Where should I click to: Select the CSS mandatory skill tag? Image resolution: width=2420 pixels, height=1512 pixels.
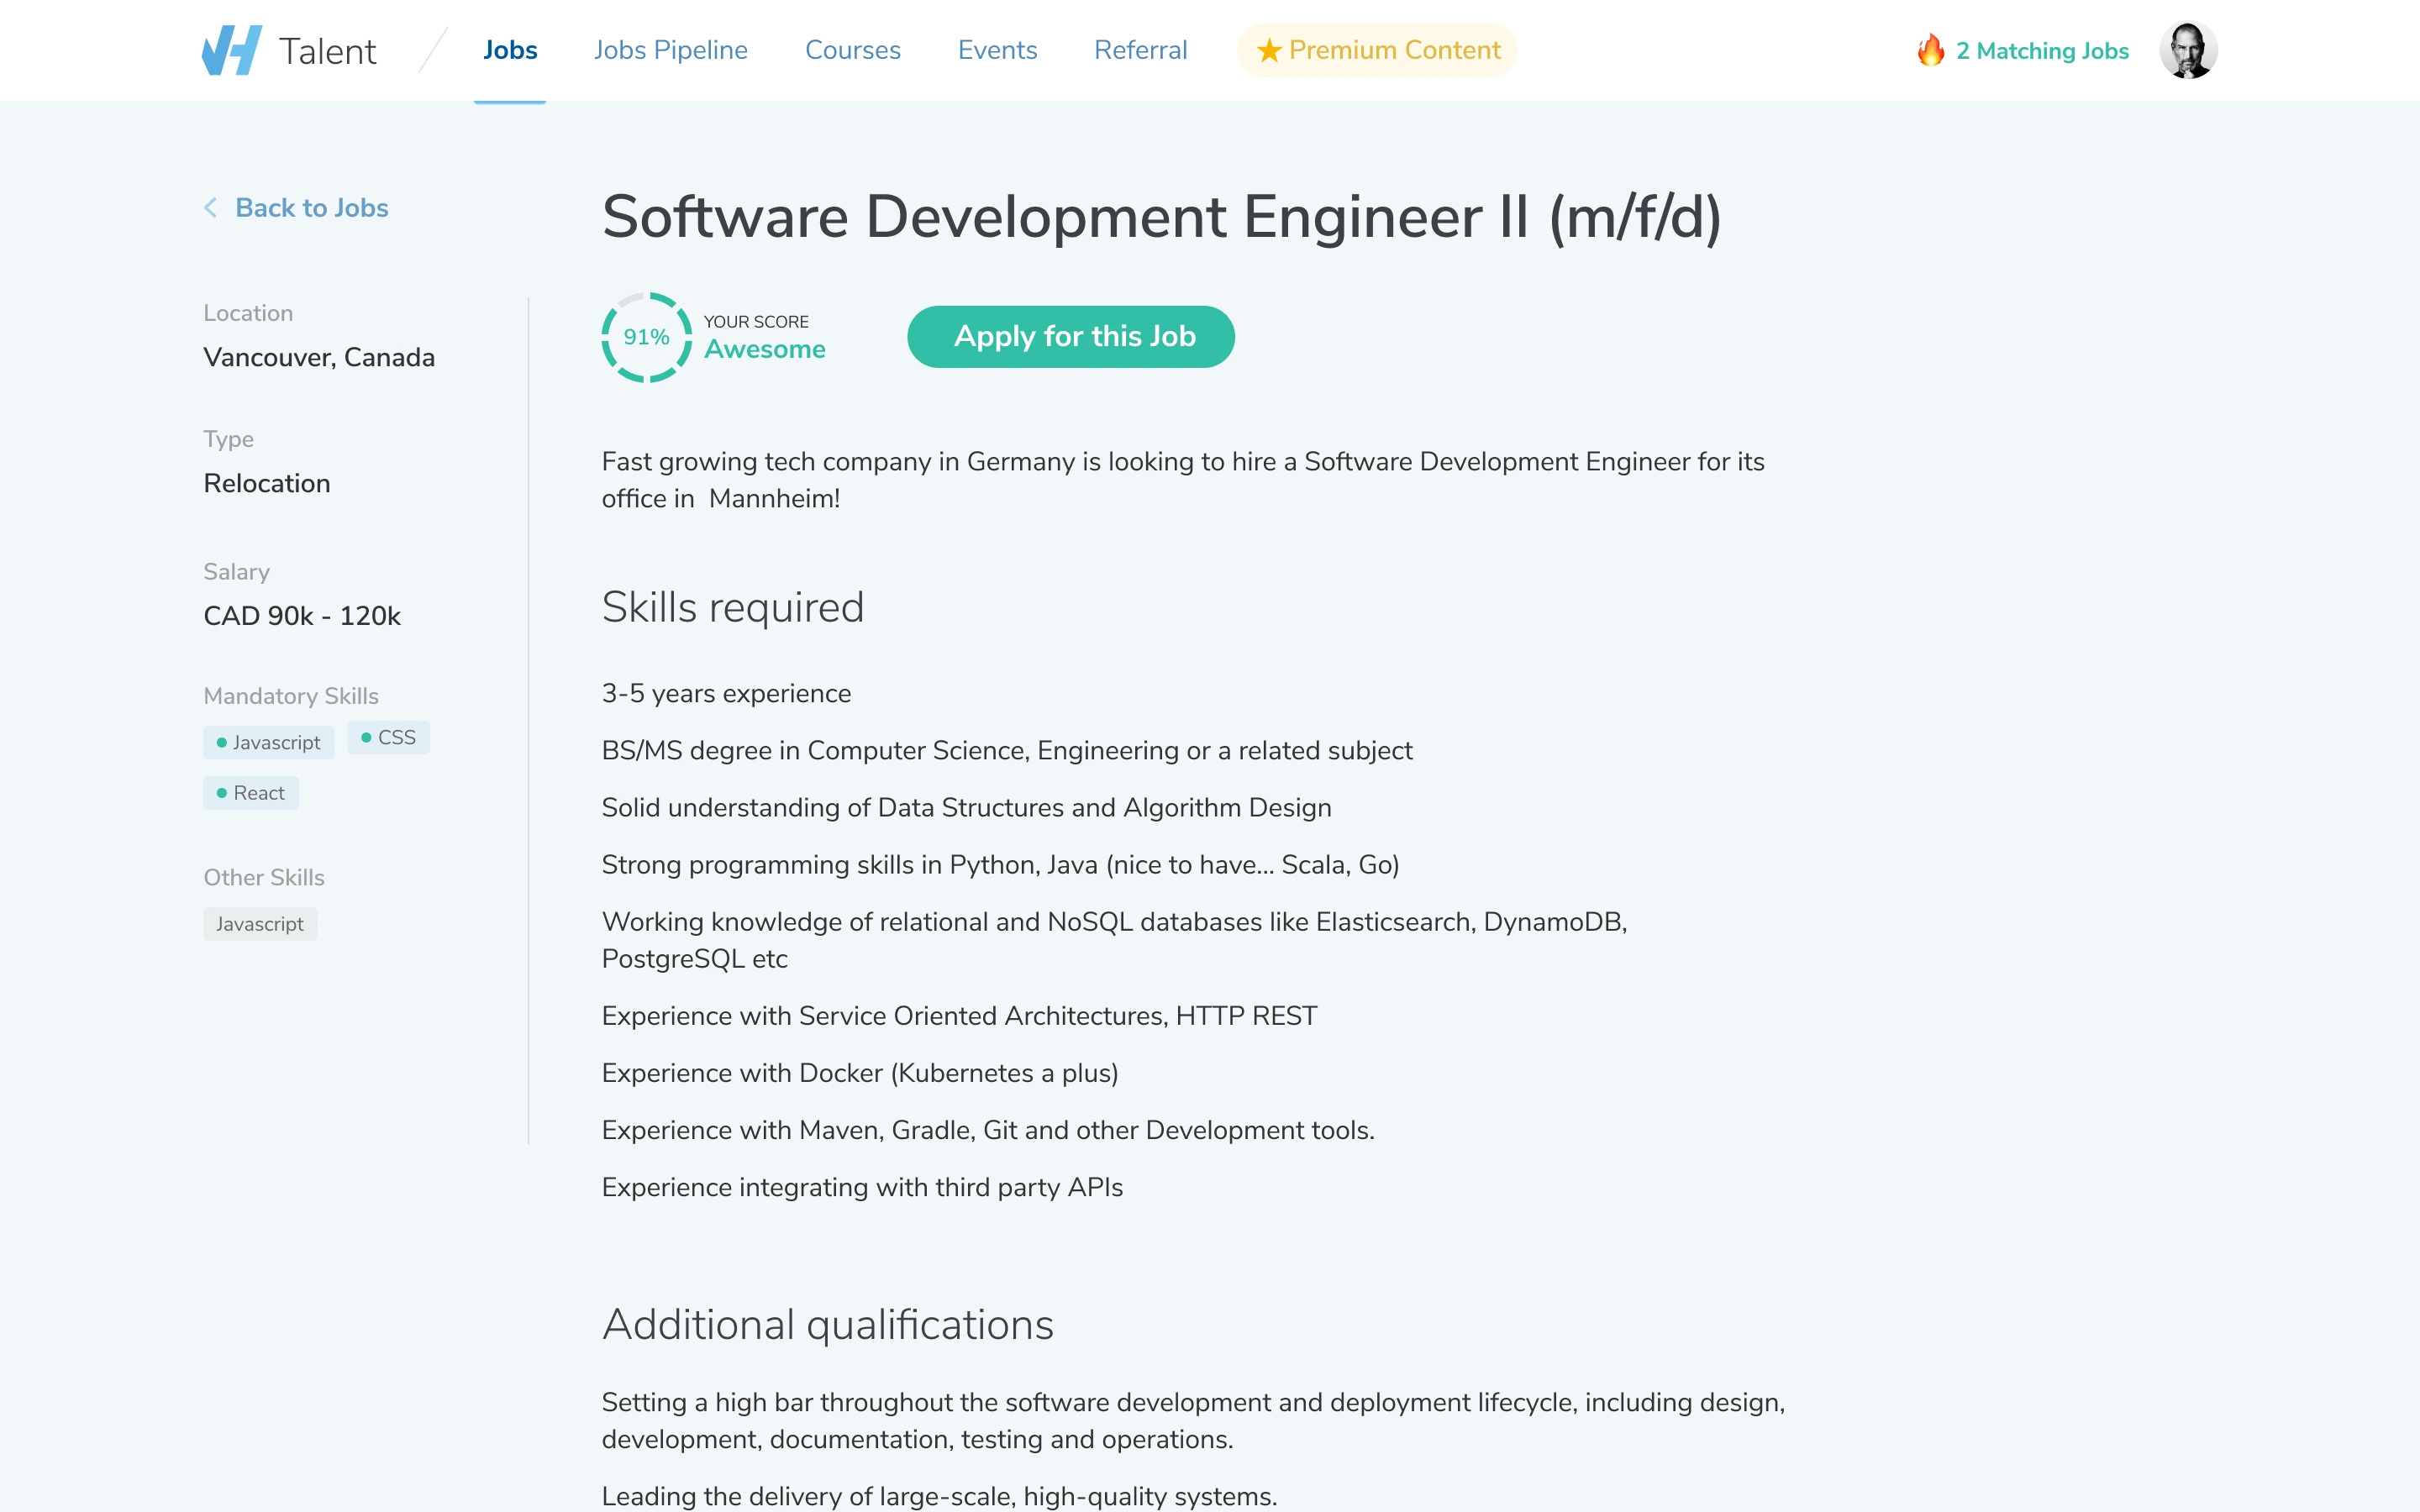click(x=389, y=737)
